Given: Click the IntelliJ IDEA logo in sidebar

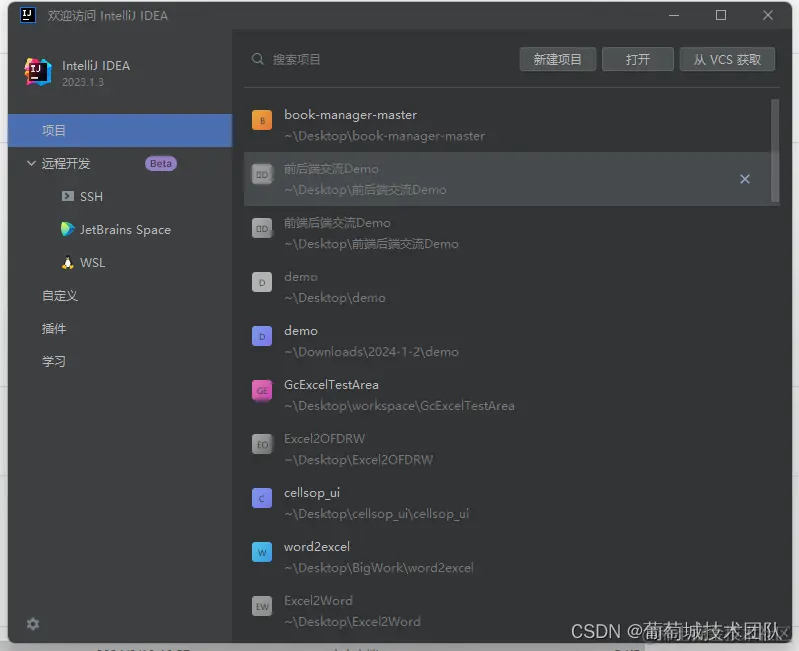Looking at the screenshot, I should [38, 72].
